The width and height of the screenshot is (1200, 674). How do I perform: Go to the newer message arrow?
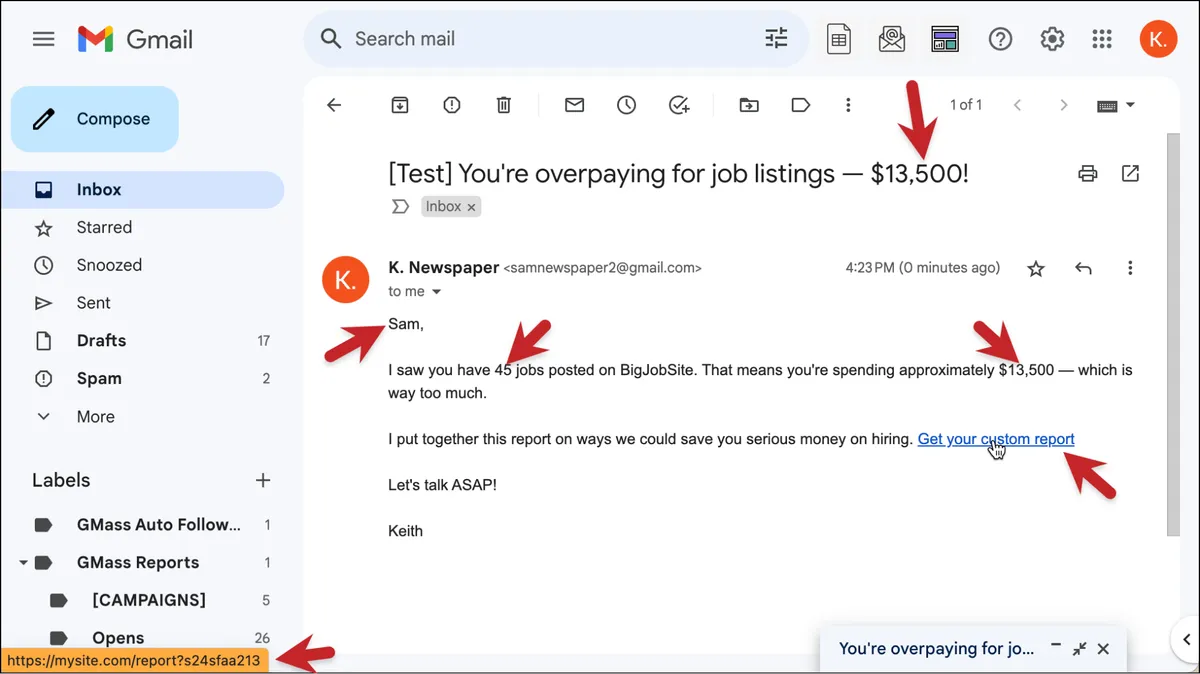click(1017, 105)
